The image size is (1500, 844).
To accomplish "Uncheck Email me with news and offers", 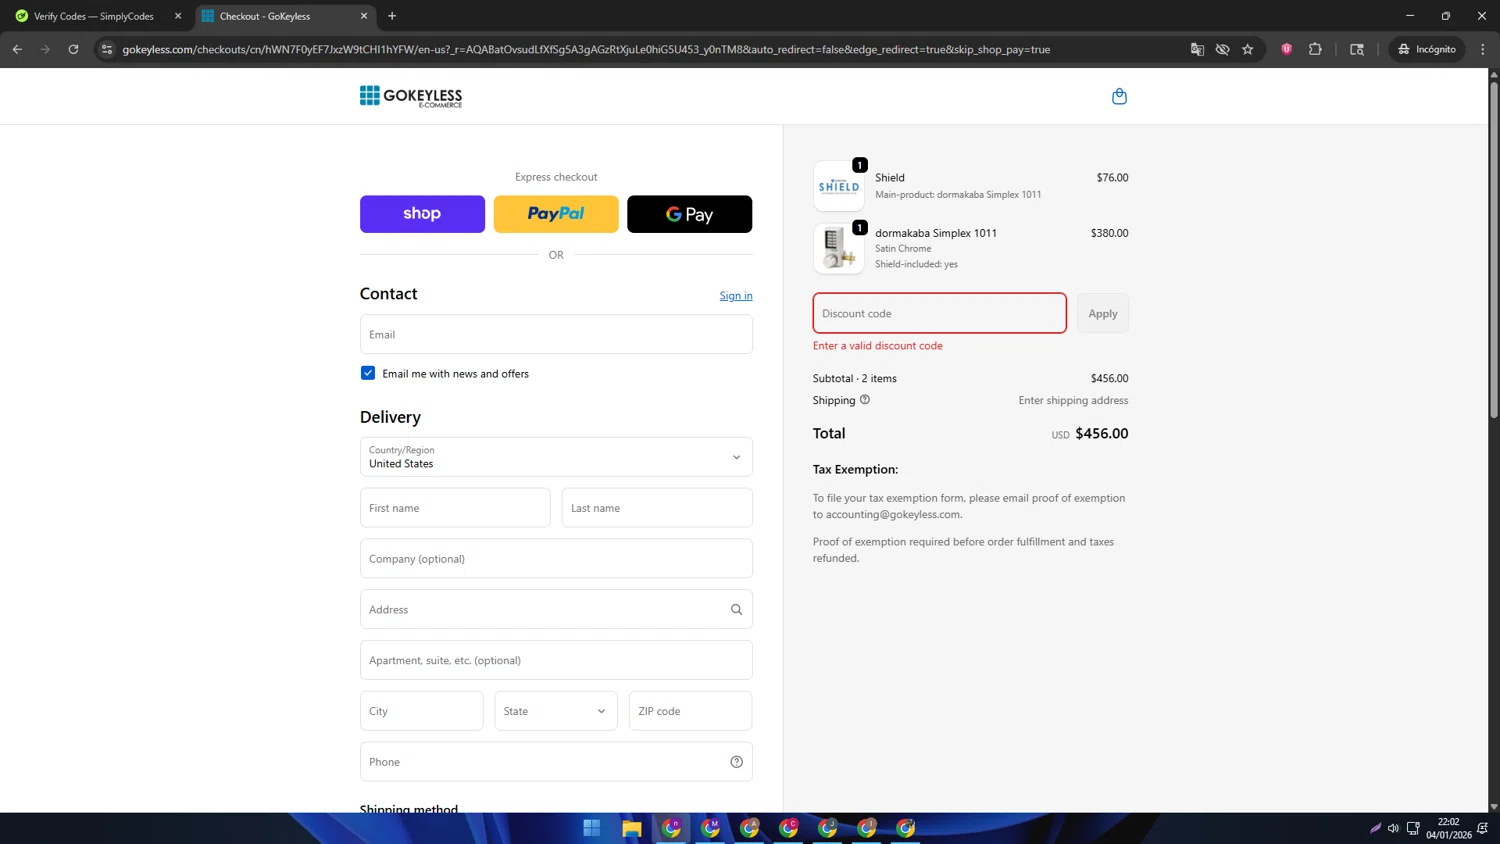I will click(368, 373).
